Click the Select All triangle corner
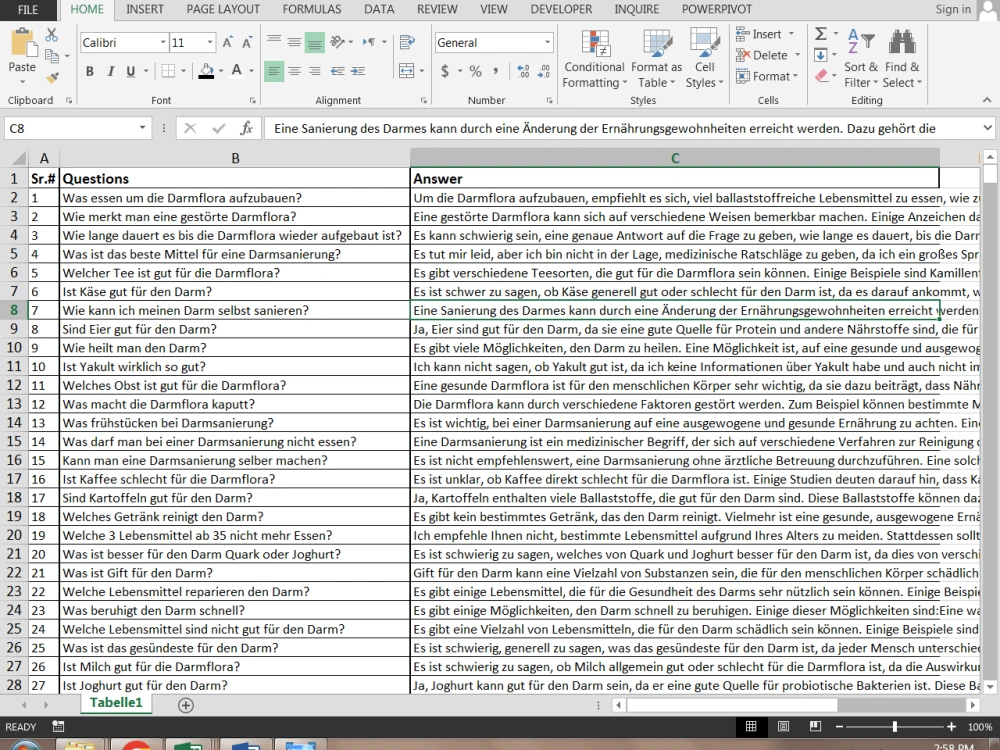 pos(19,158)
